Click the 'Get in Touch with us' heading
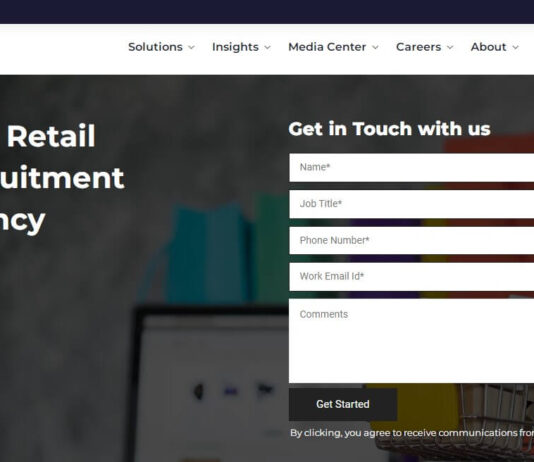534x462 pixels. coord(389,129)
